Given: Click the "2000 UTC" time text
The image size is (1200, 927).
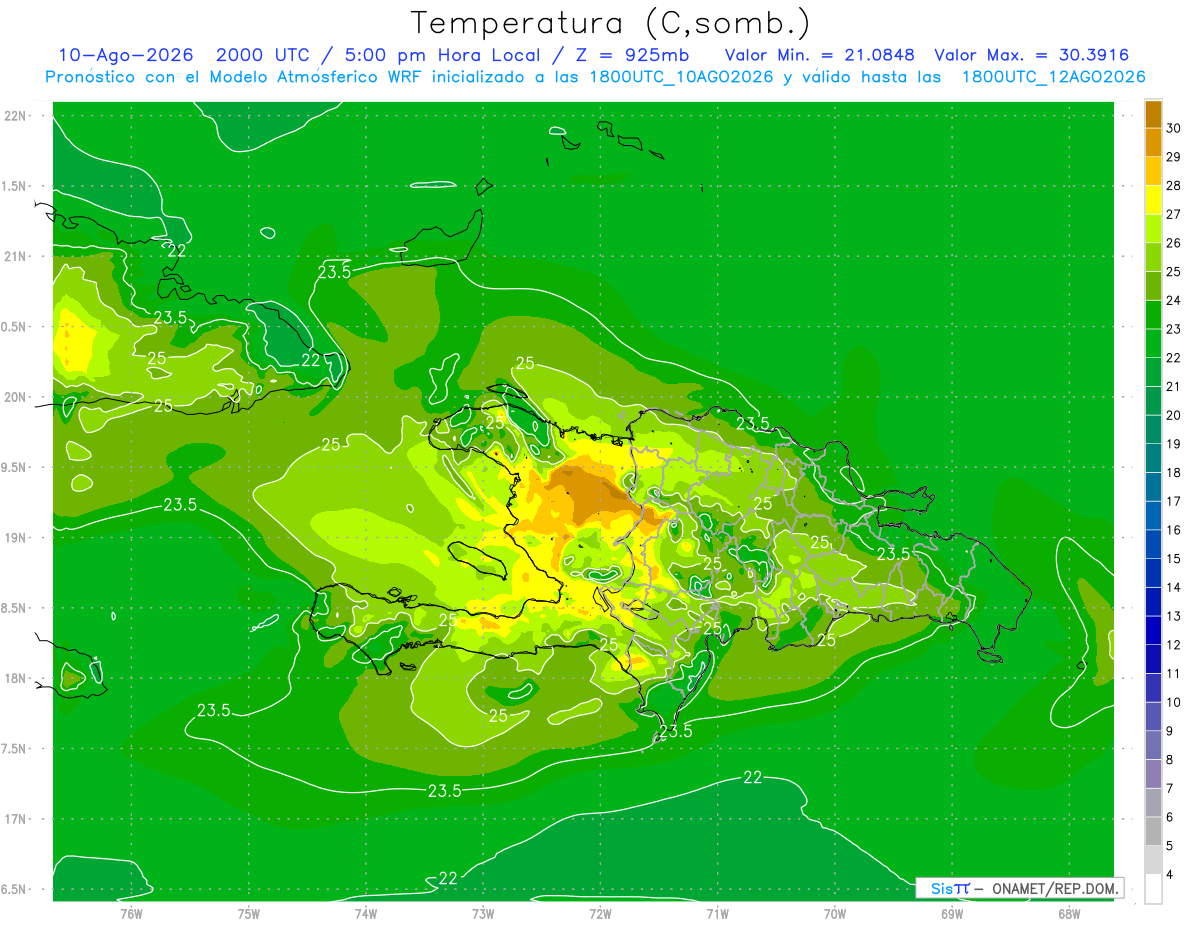Looking at the screenshot, I should point(264,55).
